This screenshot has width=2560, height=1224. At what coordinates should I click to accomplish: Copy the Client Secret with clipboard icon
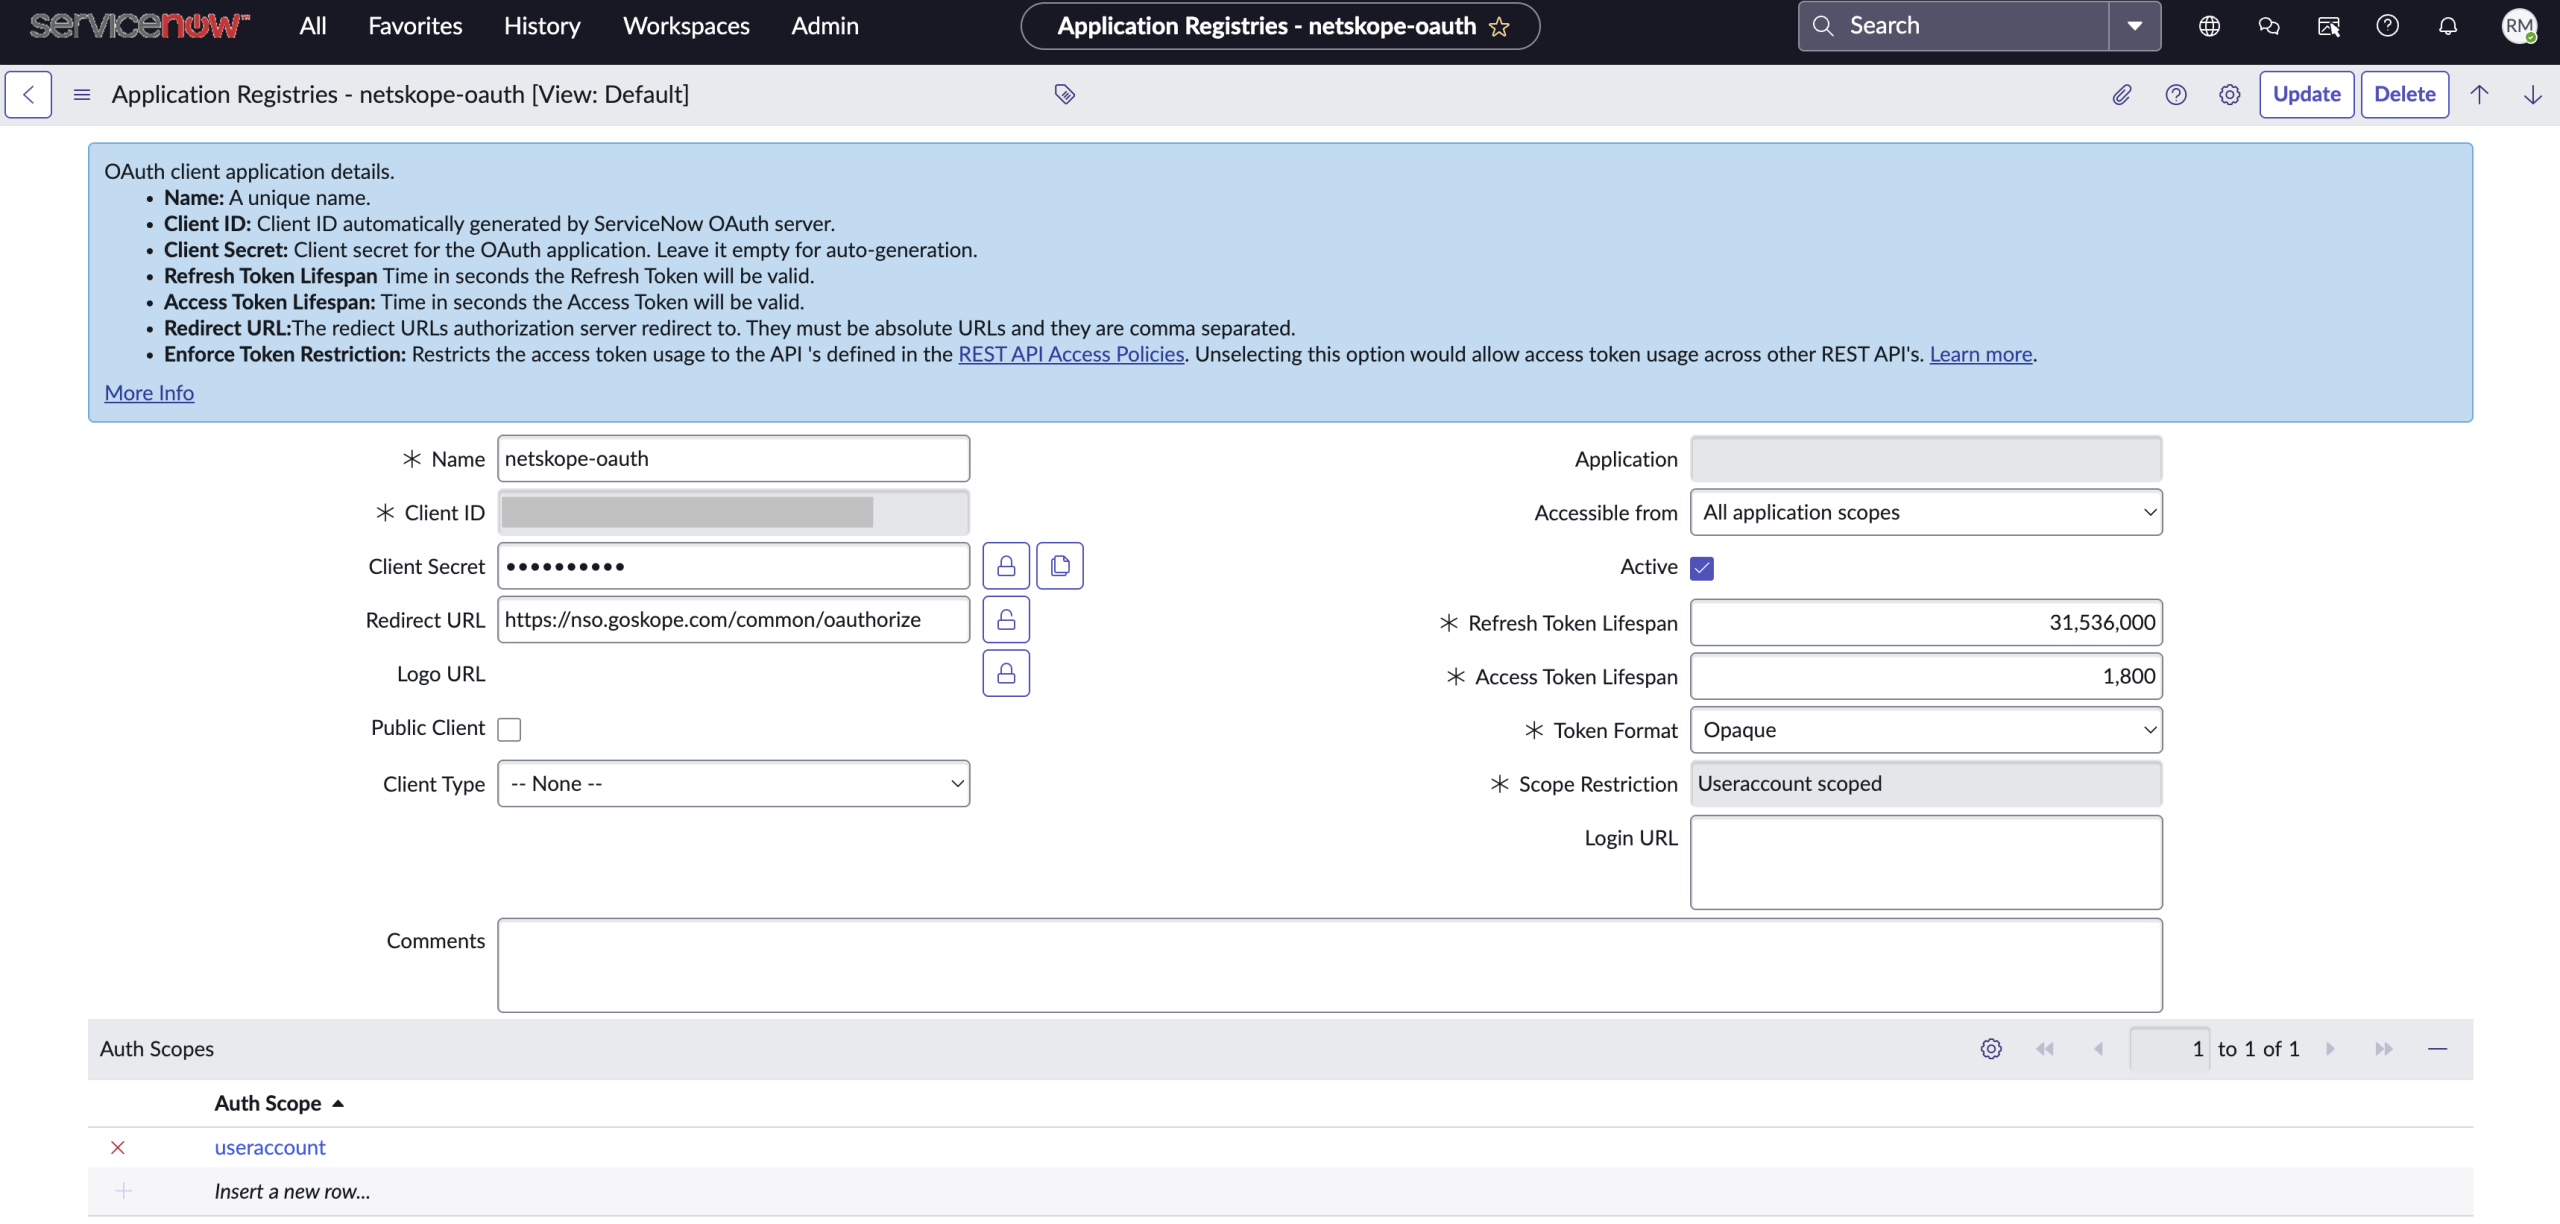click(x=1060, y=566)
